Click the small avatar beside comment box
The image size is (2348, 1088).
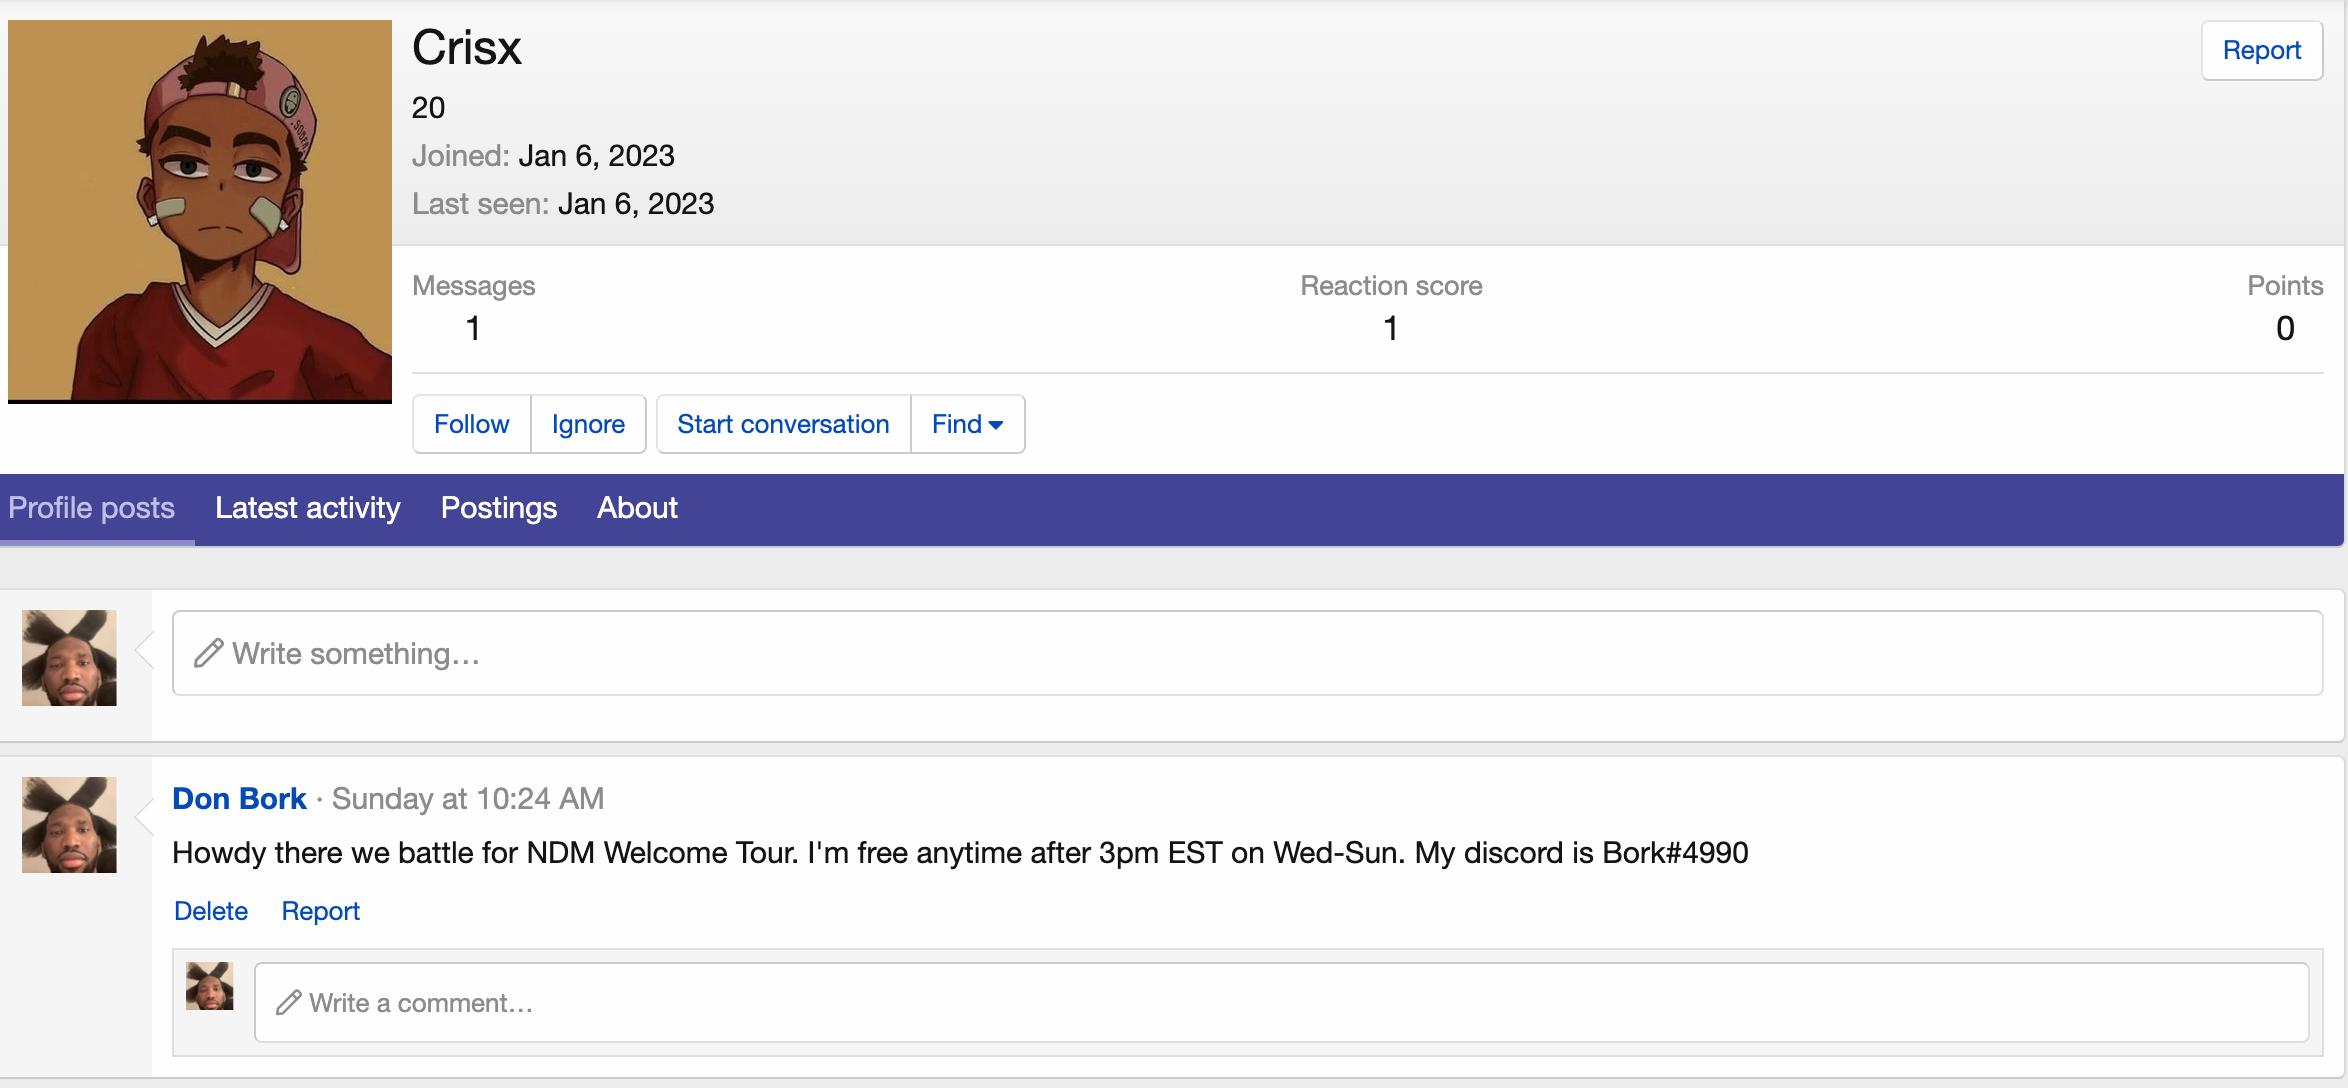210,986
